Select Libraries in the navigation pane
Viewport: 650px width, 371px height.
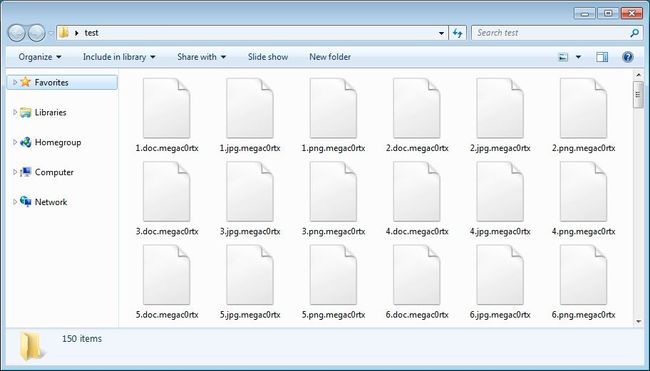pyautogui.click(x=50, y=112)
